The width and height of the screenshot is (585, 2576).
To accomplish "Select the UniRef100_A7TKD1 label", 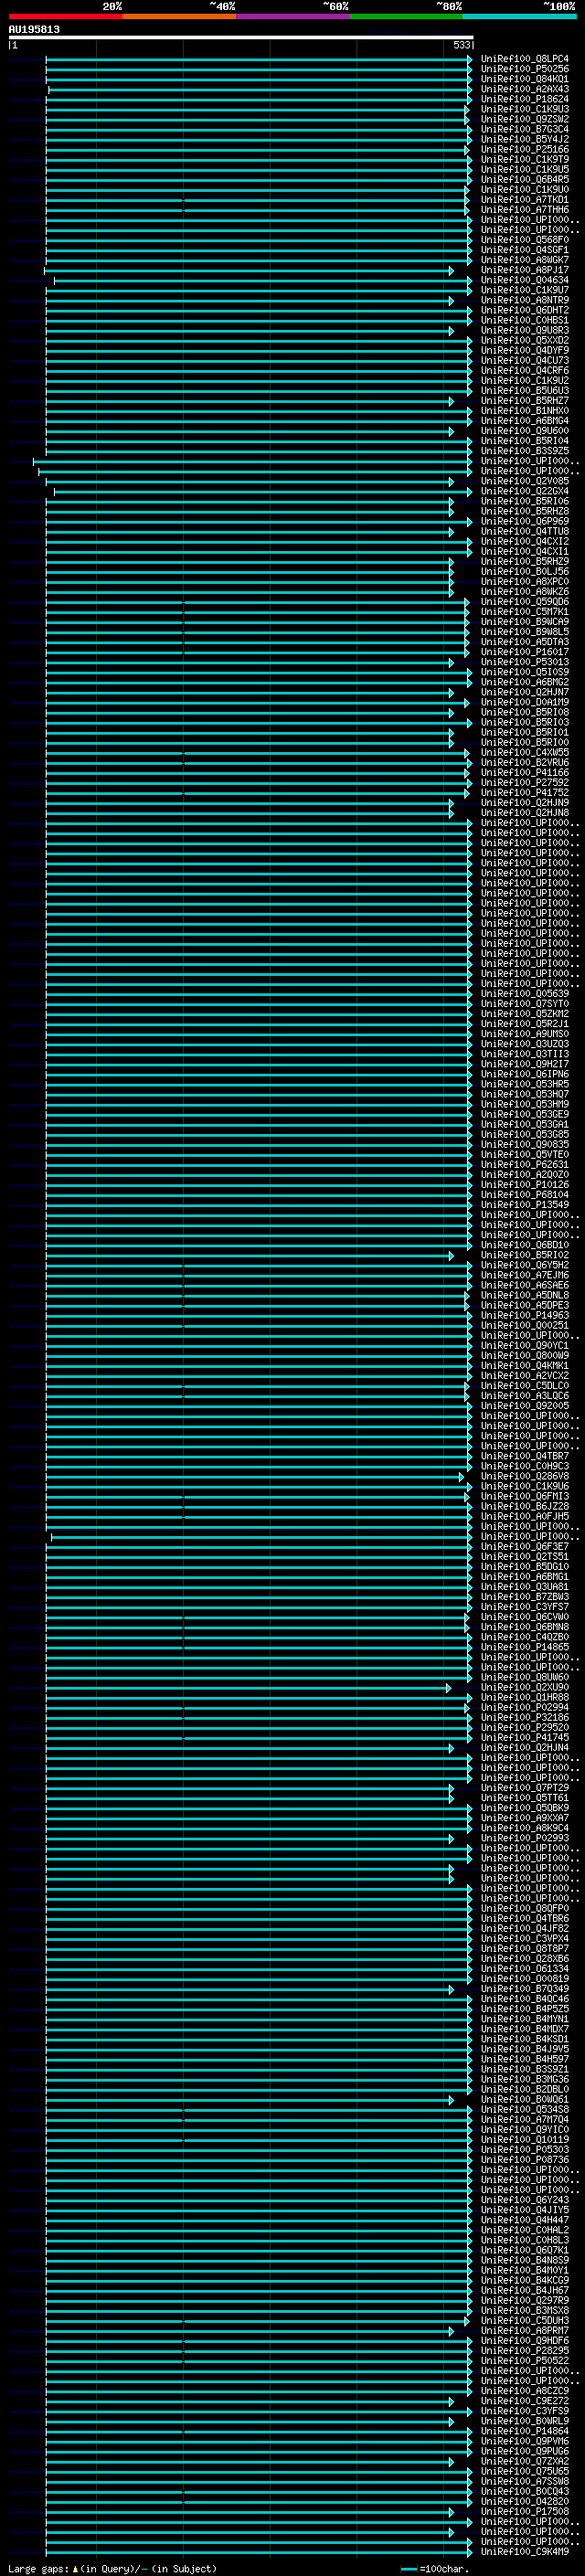I will (525, 200).
